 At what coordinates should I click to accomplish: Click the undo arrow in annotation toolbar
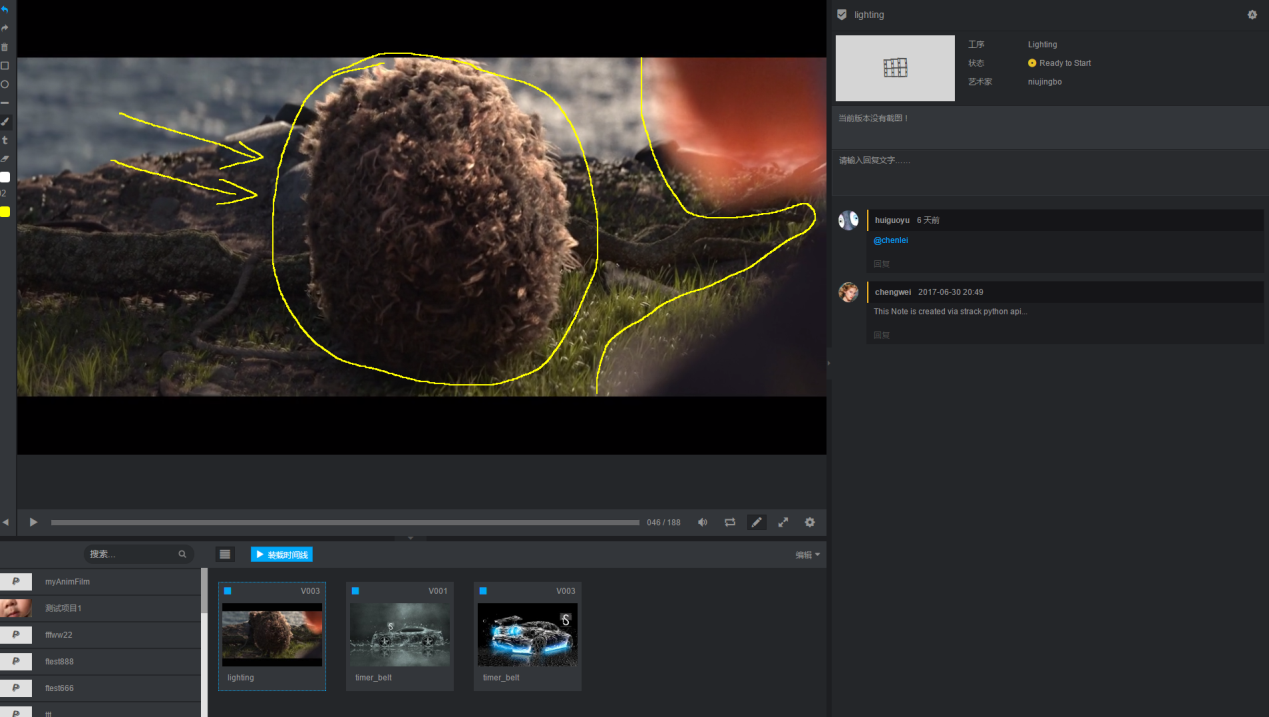[4, 9]
